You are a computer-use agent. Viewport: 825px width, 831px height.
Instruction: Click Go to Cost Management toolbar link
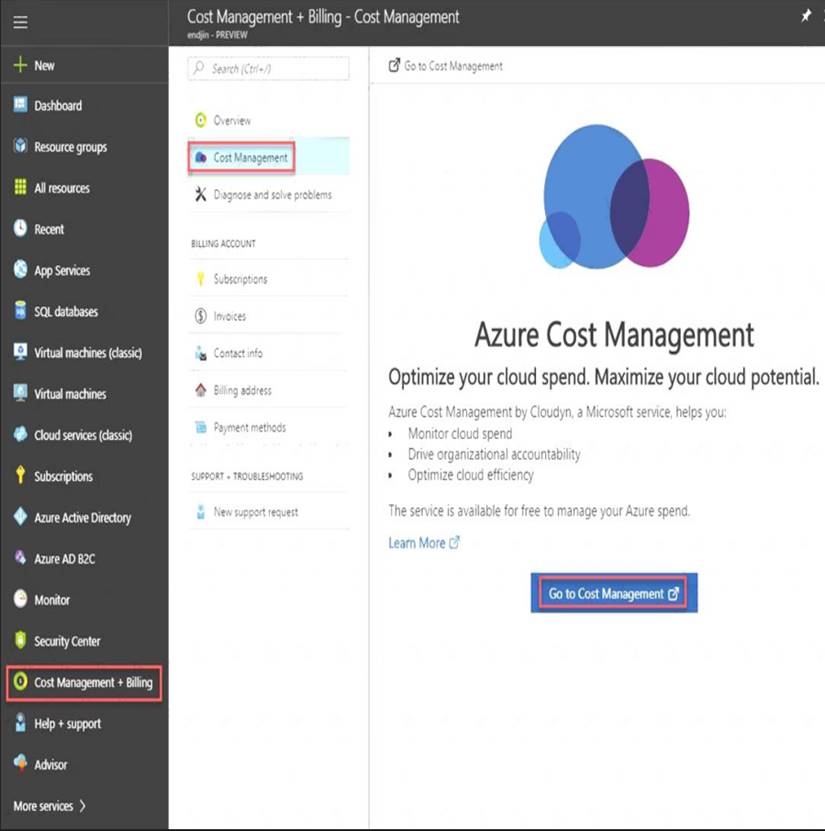(446, 66)
